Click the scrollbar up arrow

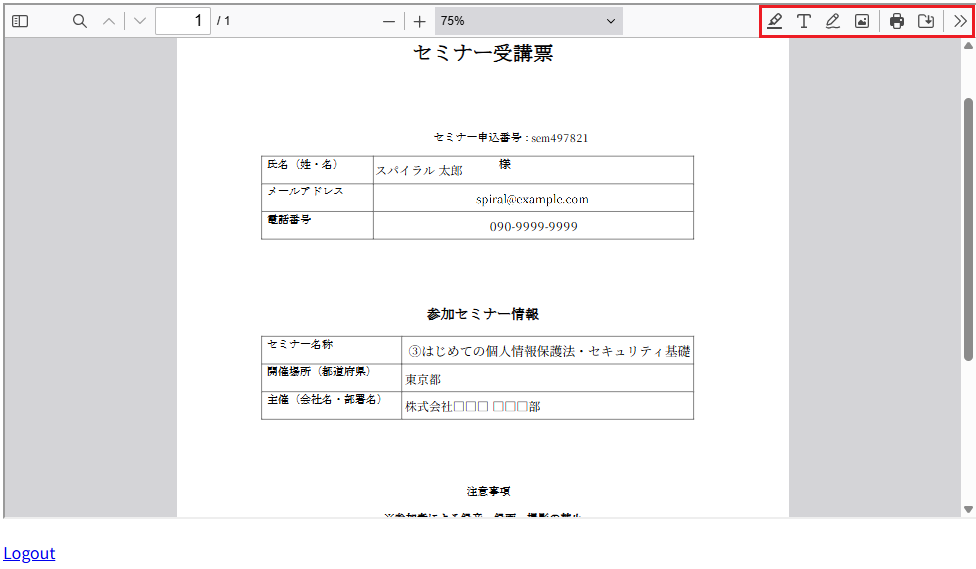tap(967, 45)
